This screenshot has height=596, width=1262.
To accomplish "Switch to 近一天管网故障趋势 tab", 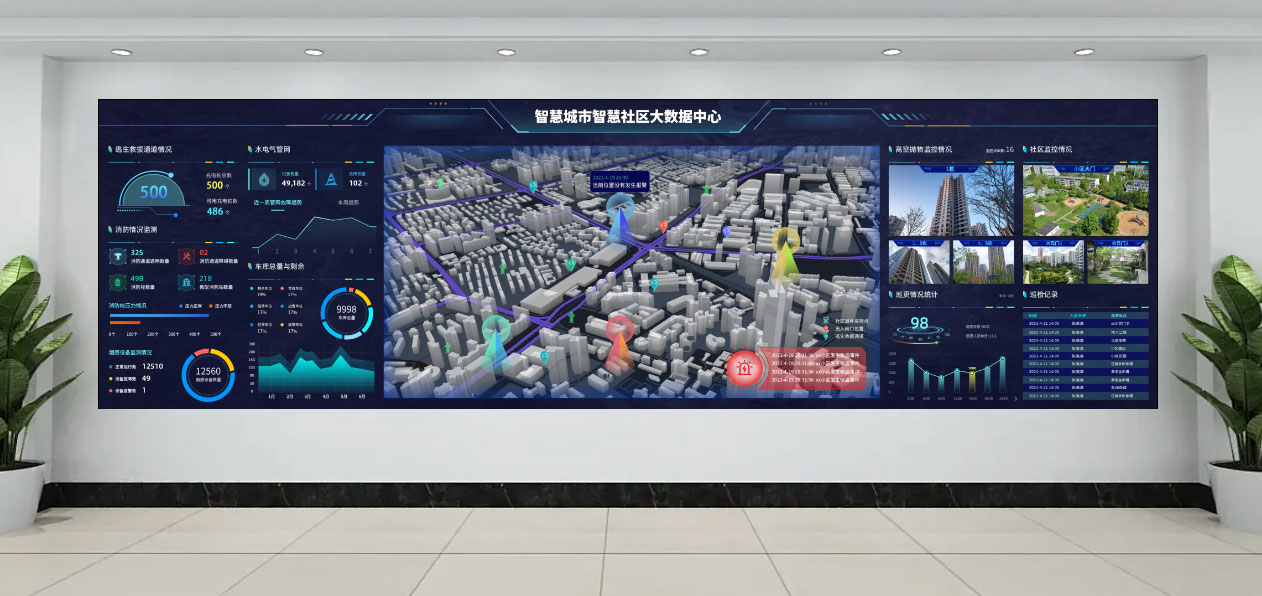I will coord(277,202).
